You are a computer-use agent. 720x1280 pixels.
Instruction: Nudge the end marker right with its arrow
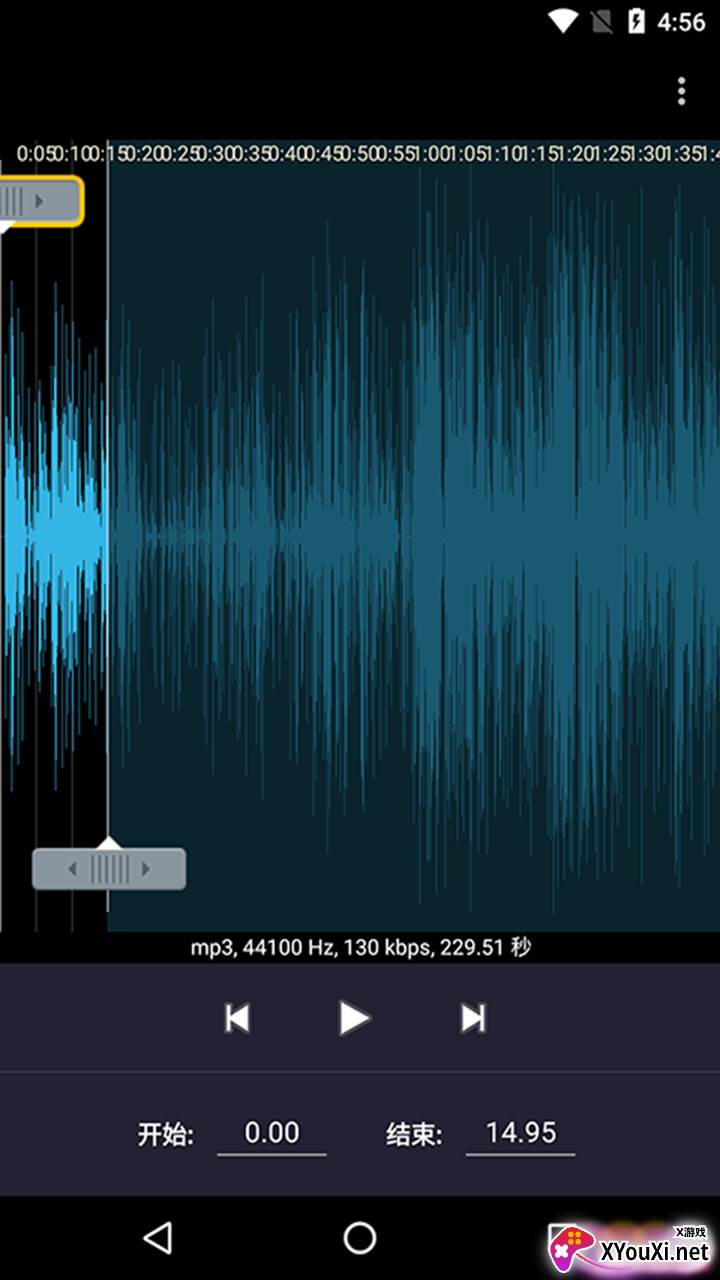(x=147, y=869)
